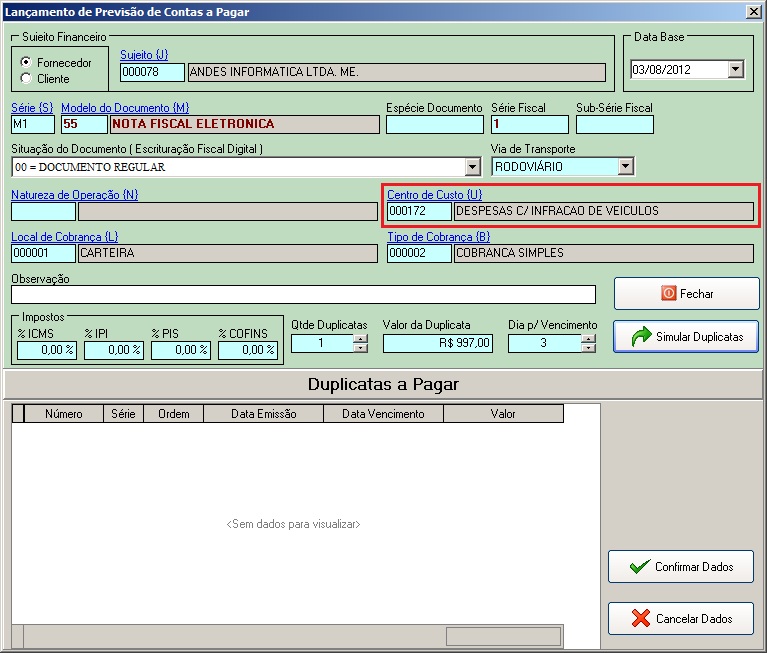Open the Centro de Custo {U} link
This screenshot has width=767, height=653.
[434, 195]
